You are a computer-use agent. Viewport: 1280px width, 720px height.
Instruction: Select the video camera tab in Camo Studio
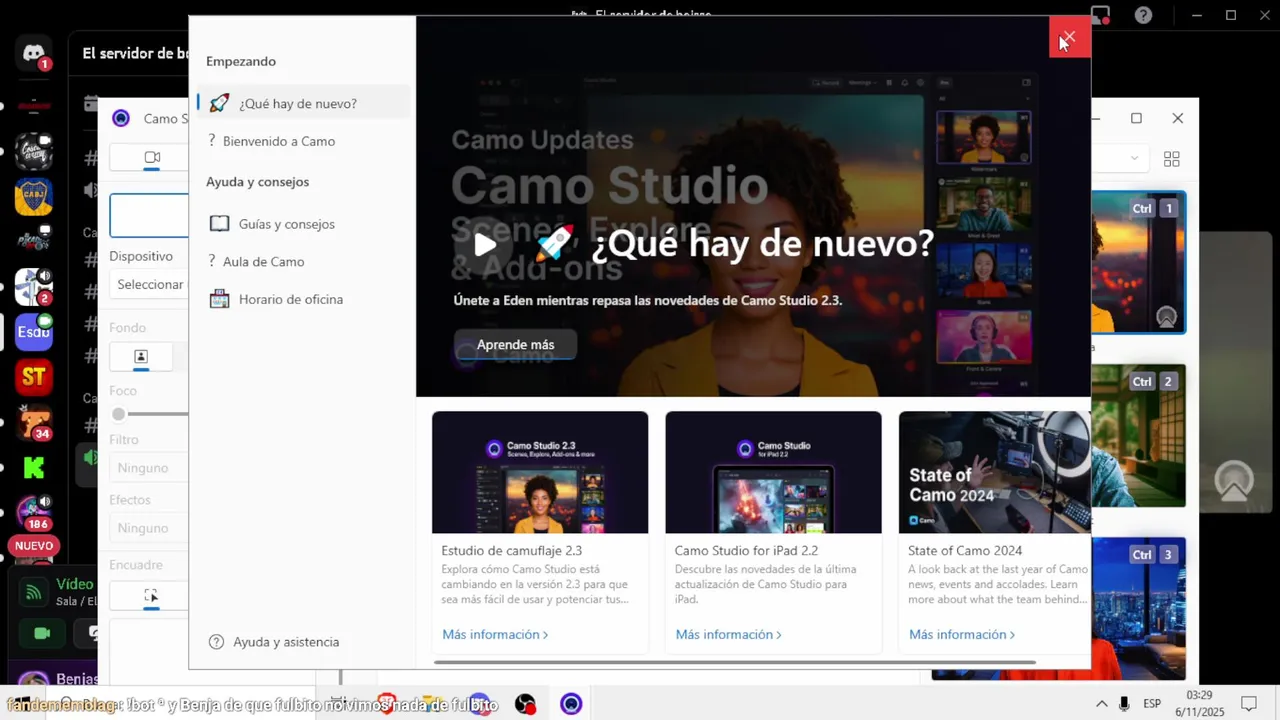coord(152,158)
